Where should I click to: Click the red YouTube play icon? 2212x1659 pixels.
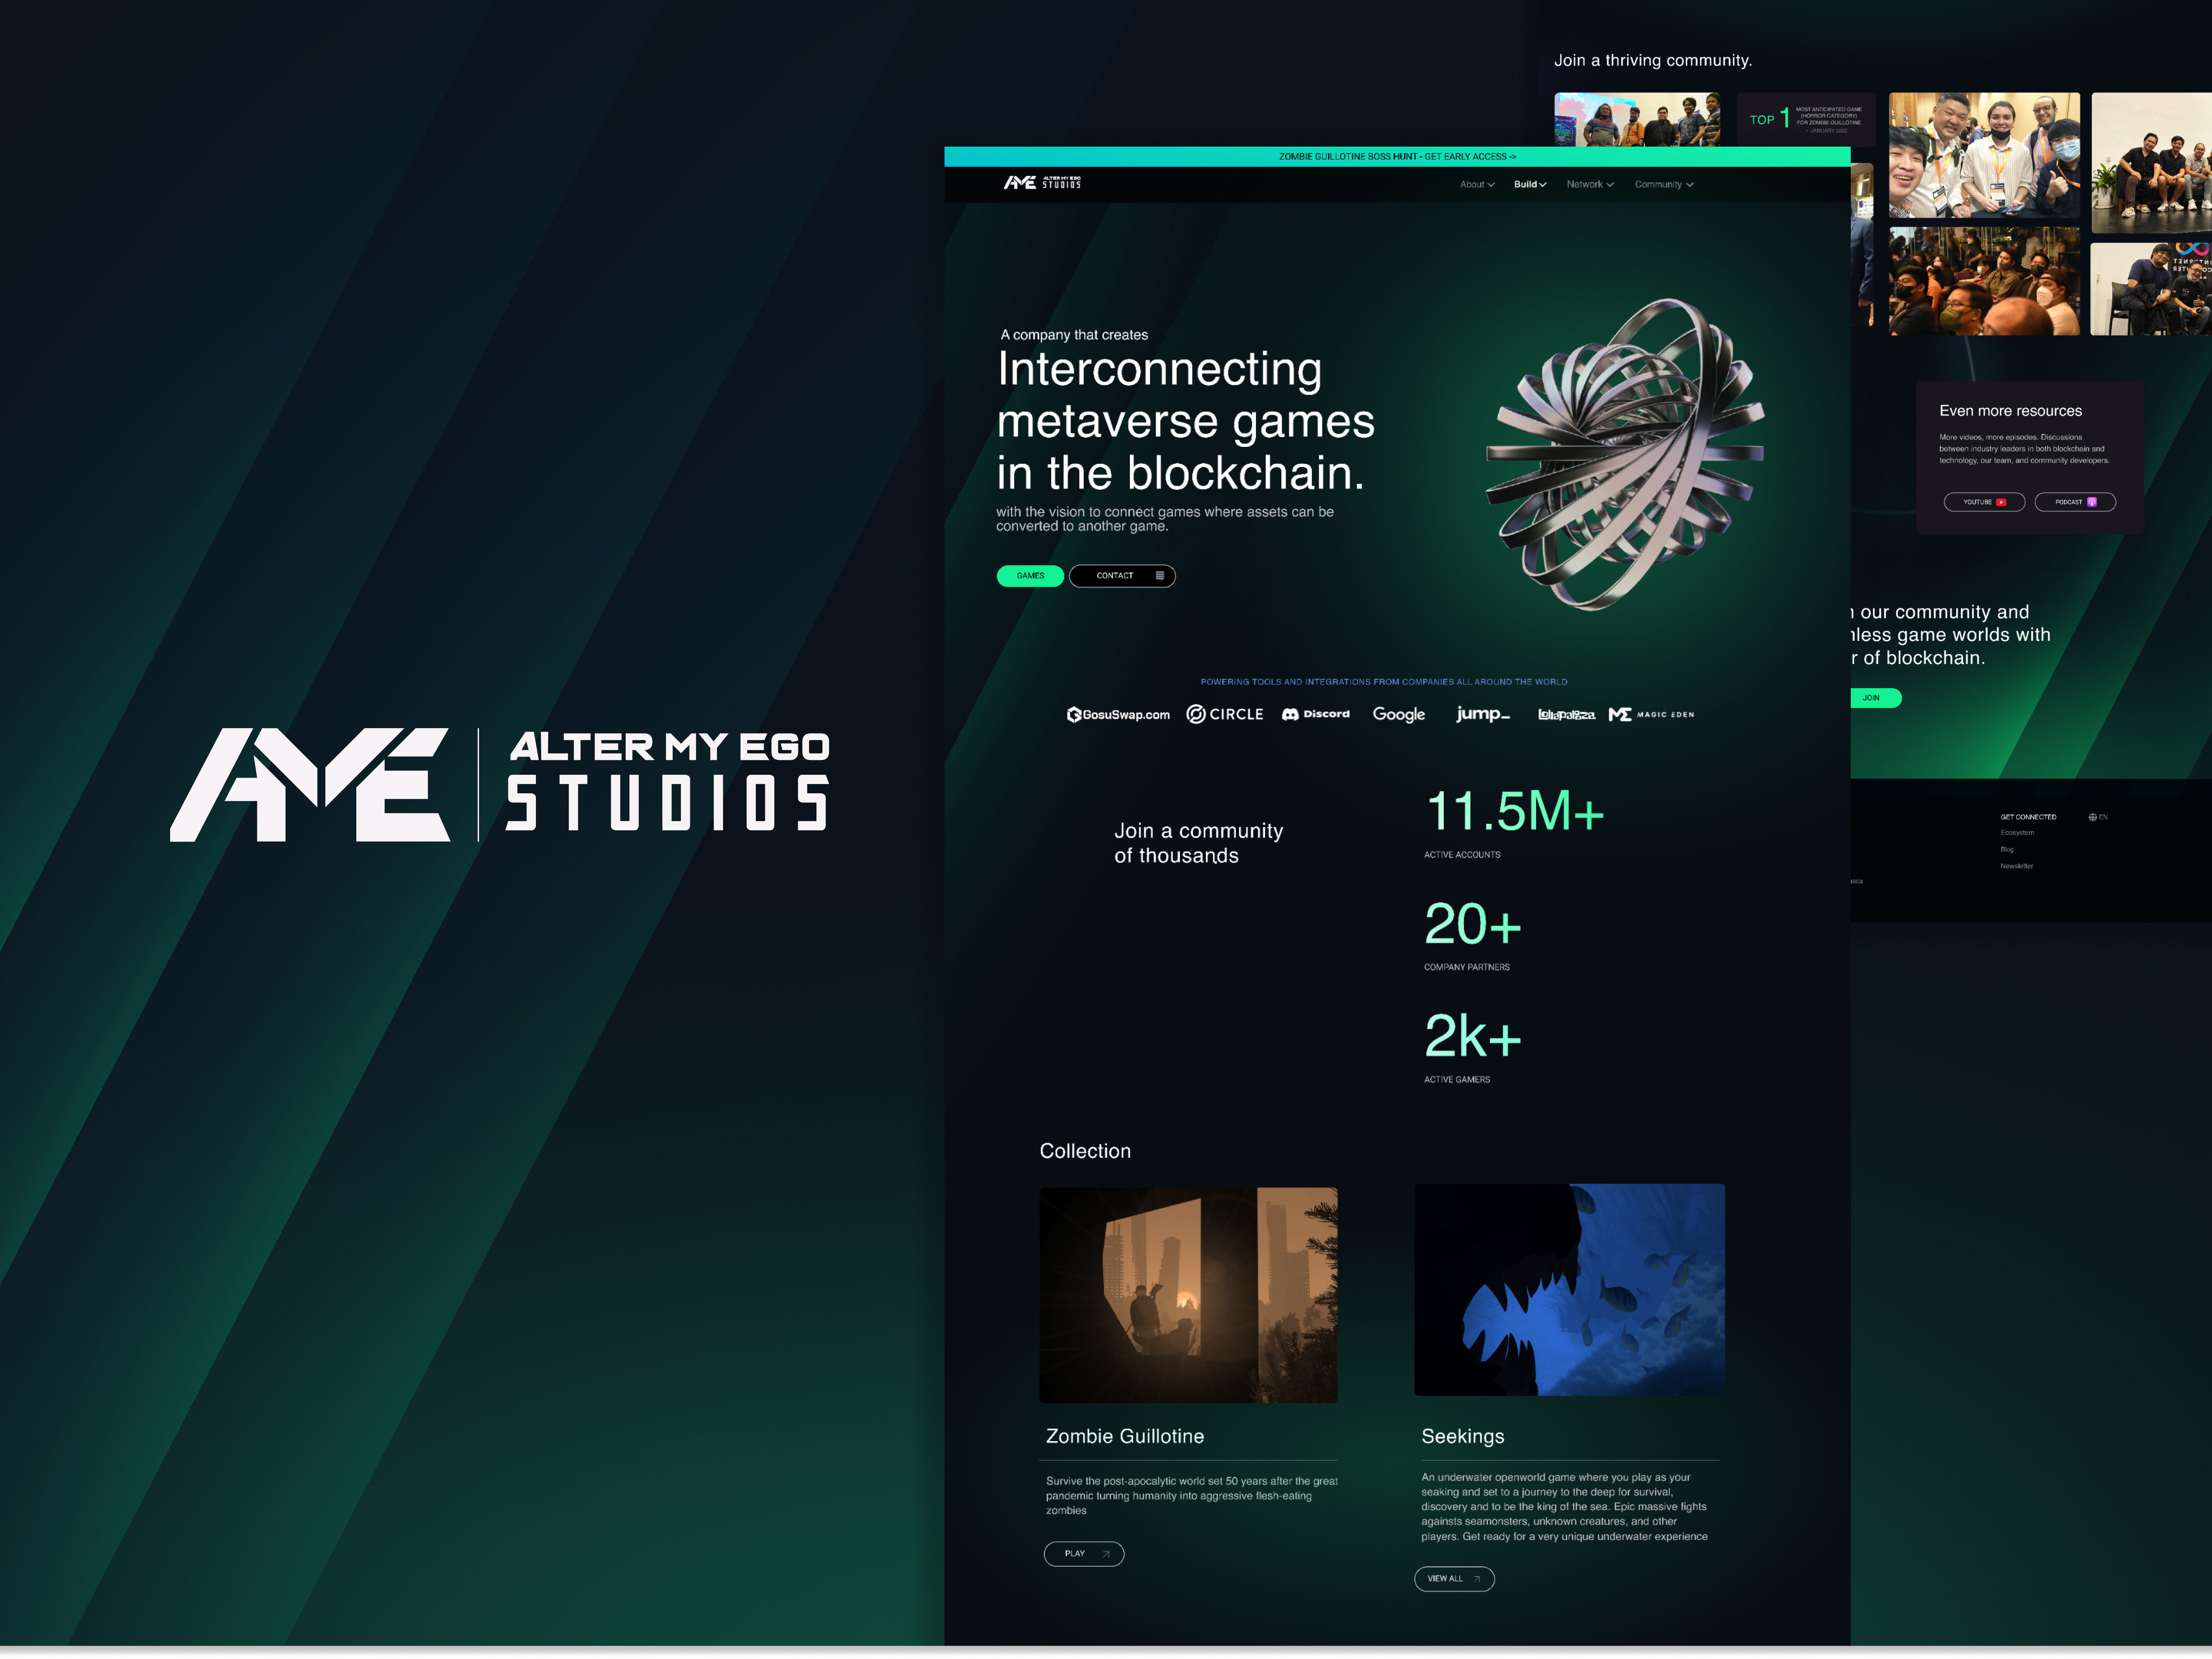pyautogui.click(x=2001, y=502)
